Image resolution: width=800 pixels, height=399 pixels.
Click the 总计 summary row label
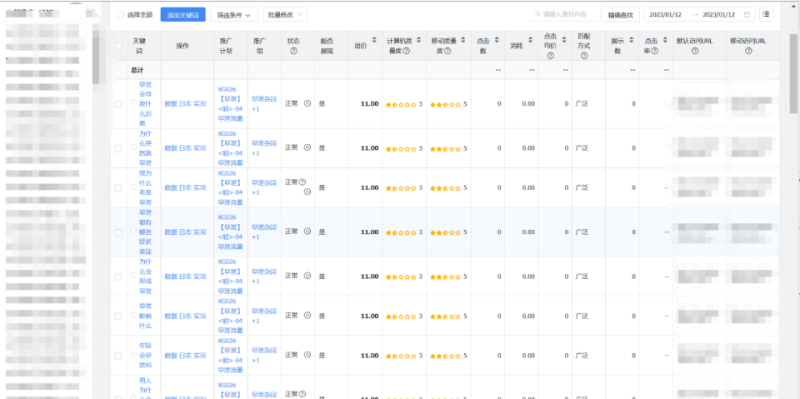tap(137, 70)
